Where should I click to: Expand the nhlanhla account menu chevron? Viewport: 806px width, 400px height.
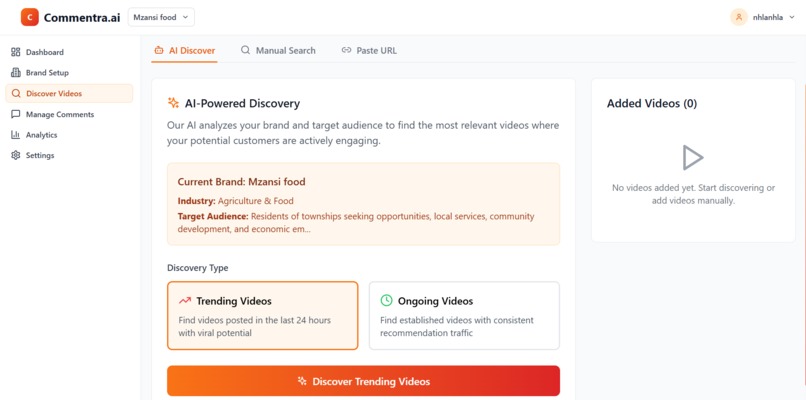coord(792,17)
